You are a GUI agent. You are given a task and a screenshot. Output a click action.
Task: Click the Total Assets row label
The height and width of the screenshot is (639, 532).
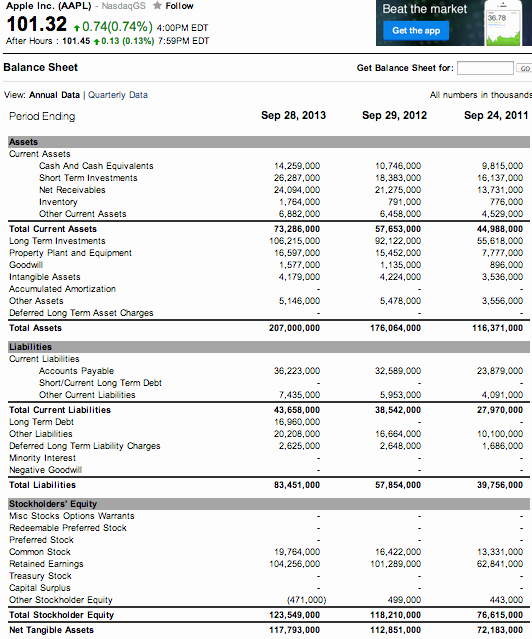[35, 328]
